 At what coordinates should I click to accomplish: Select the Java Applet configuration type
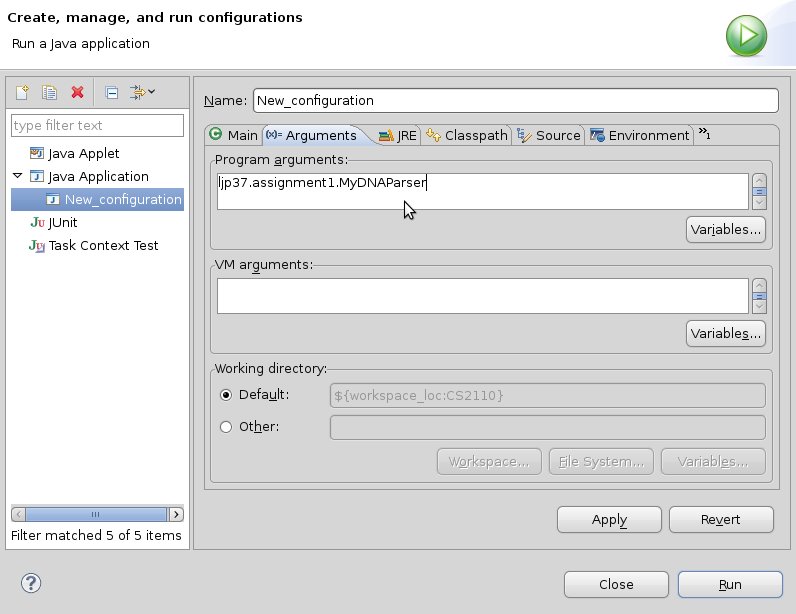coord(84,153)
